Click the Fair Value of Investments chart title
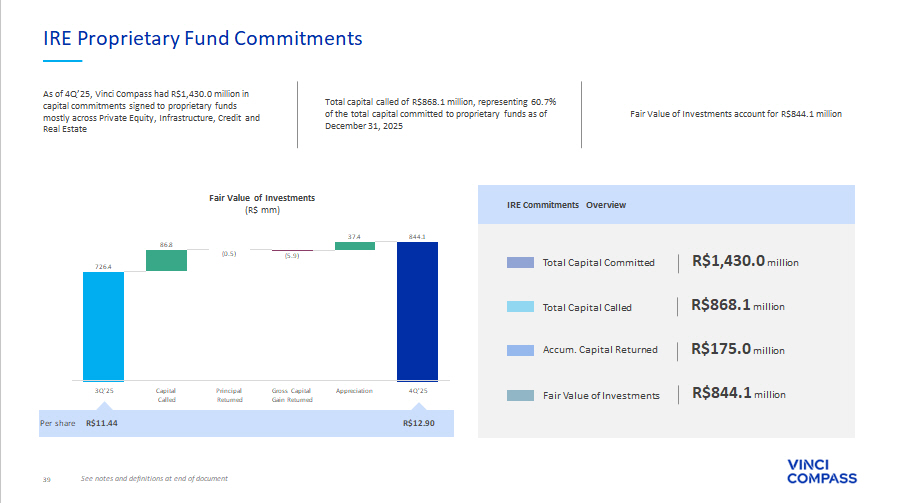 pyautogui.click(x=262, y=198)
